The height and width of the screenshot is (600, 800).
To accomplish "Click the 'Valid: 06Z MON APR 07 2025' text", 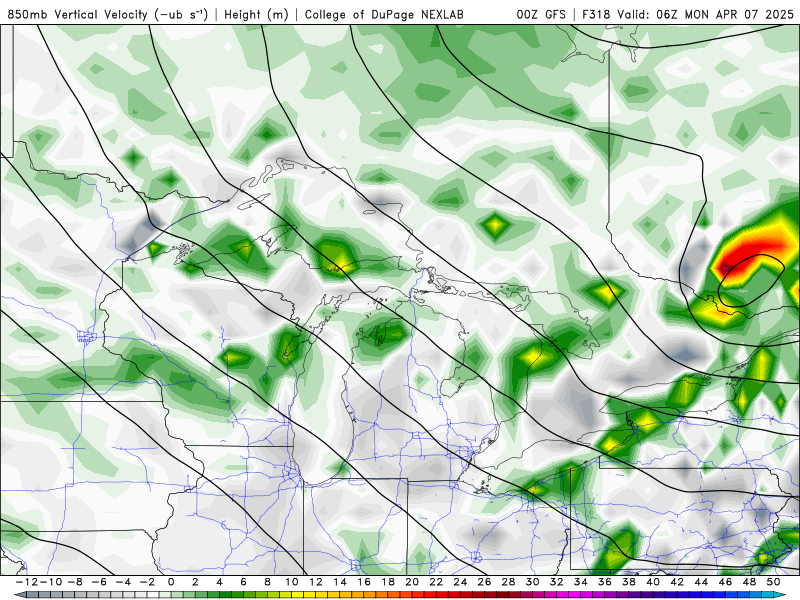I will pyautogui.click(x=706, y=14).
